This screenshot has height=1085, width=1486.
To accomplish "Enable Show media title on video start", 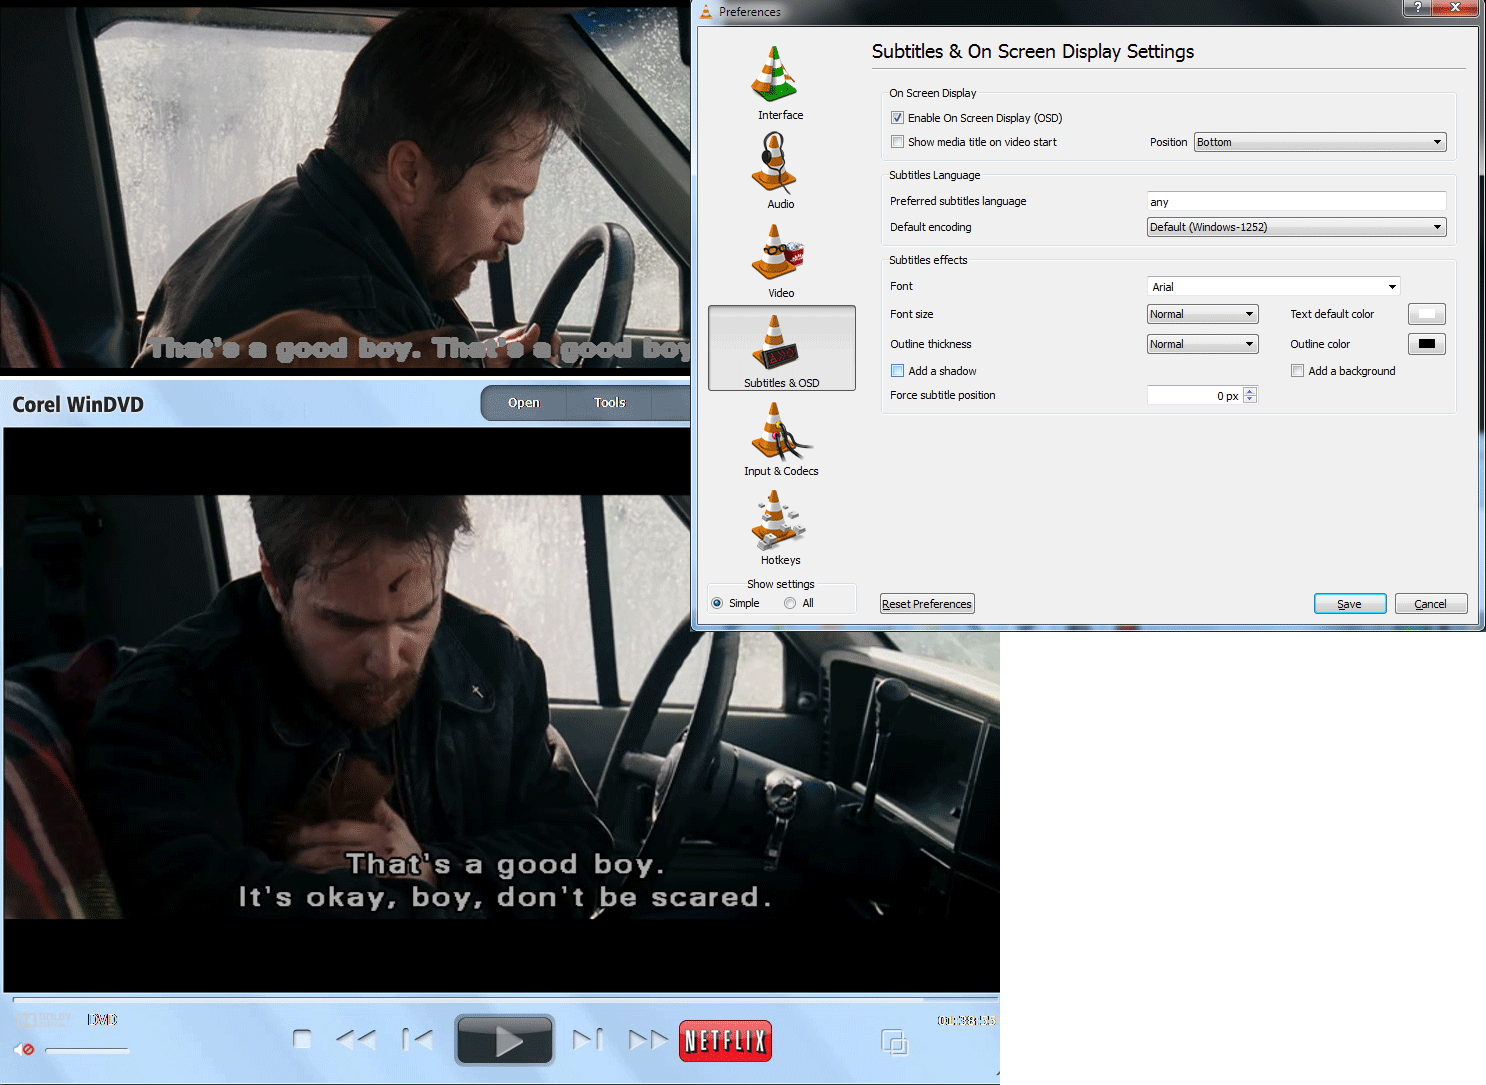I will click(897, 142).
